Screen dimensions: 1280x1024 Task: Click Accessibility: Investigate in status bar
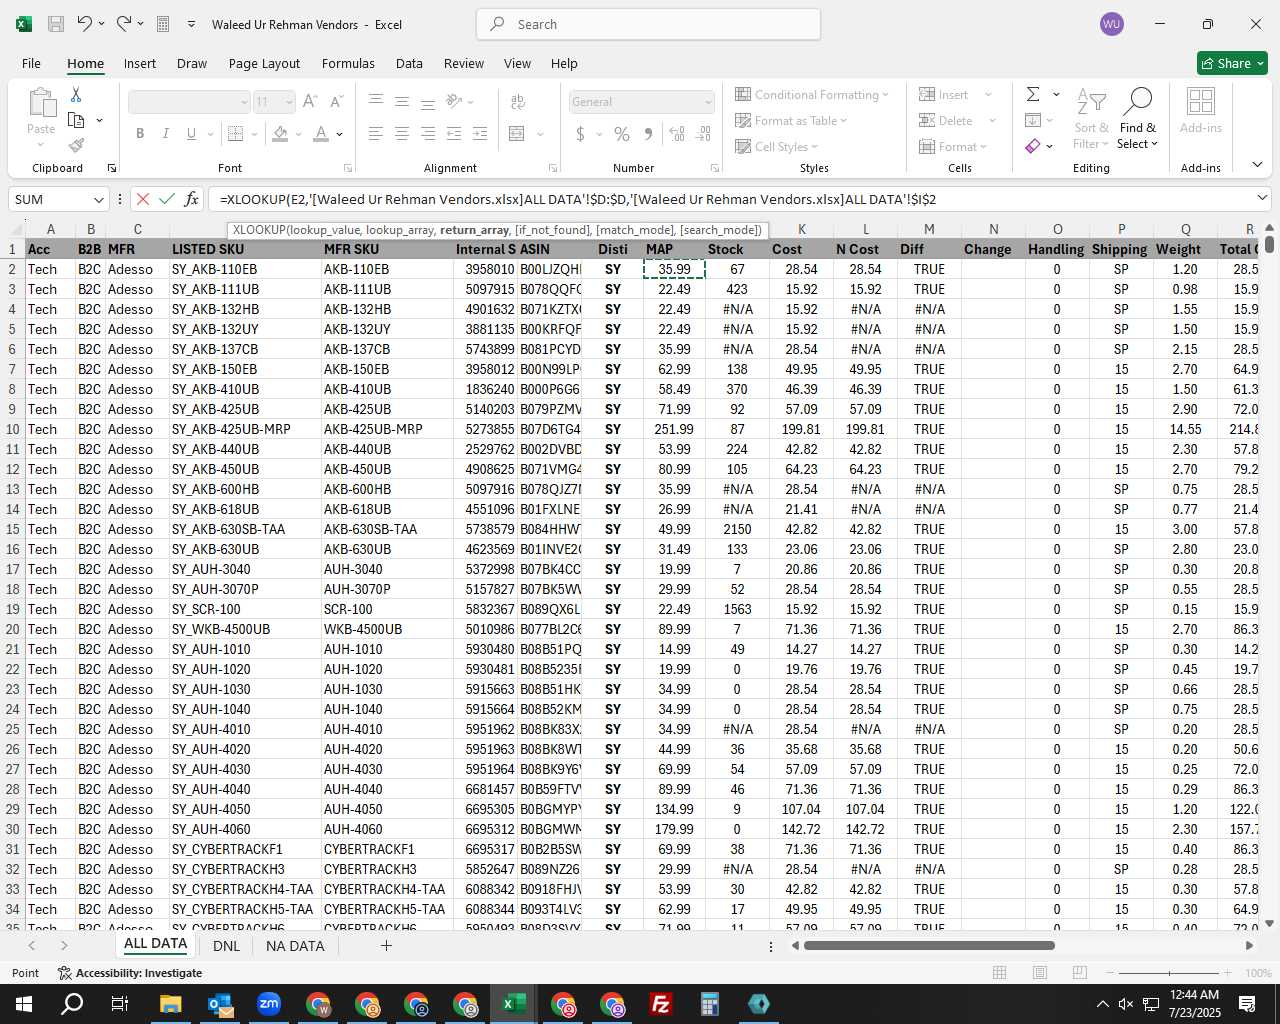[x=130, y=973]
